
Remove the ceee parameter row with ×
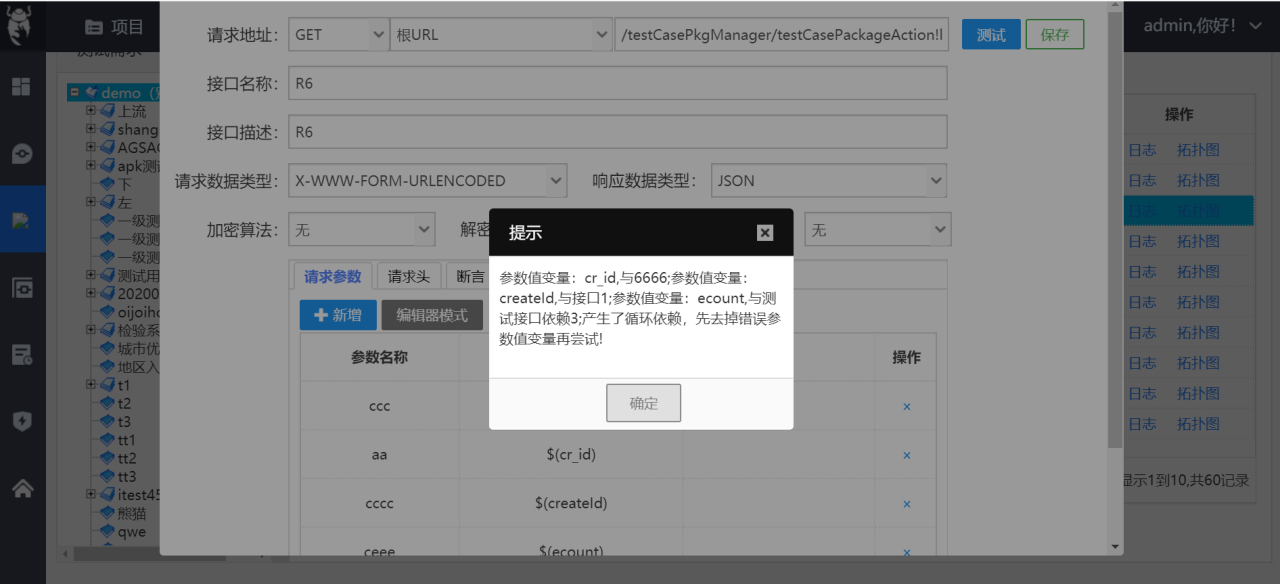(907, 551)
